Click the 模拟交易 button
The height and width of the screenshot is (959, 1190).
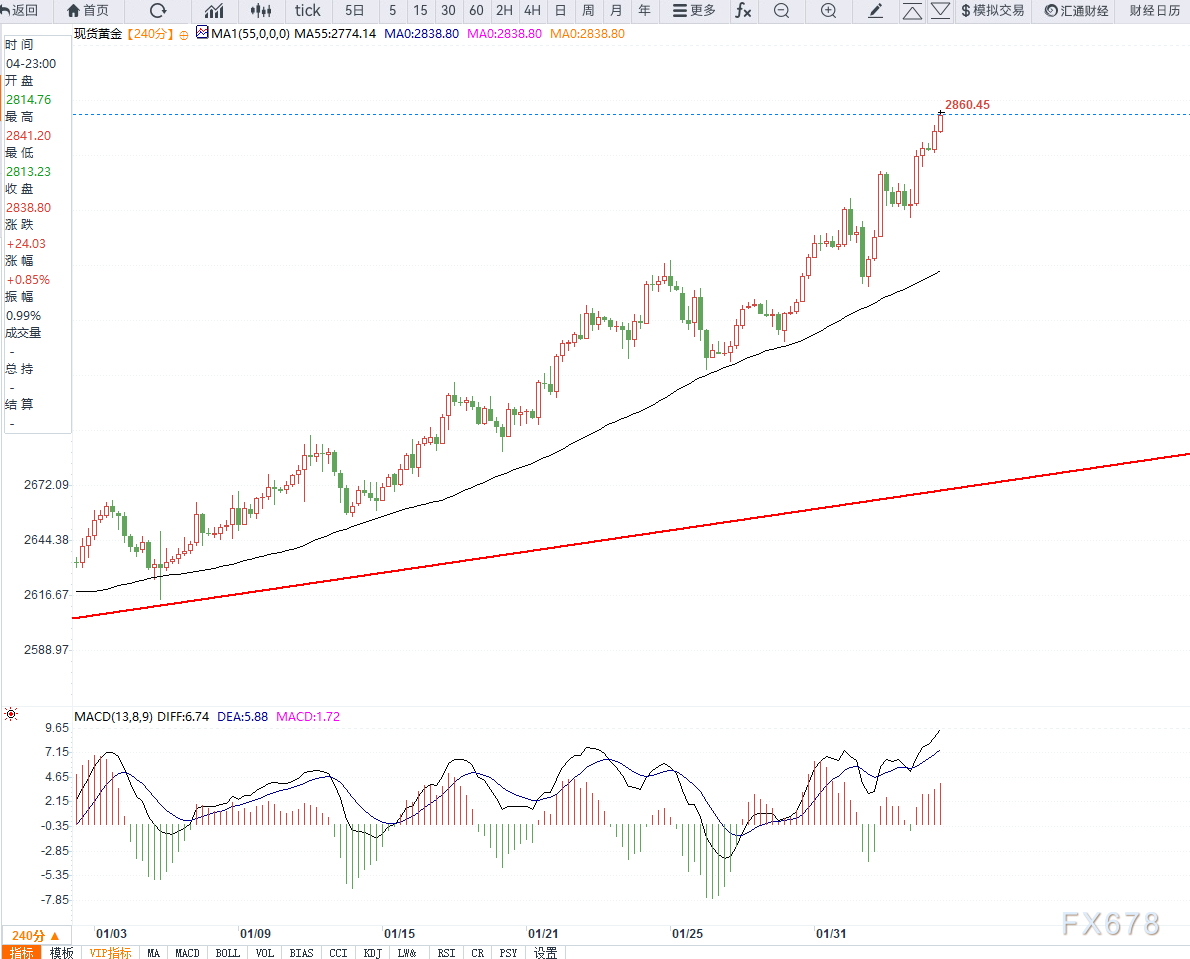pyautogui.click(x=992, y=10)
